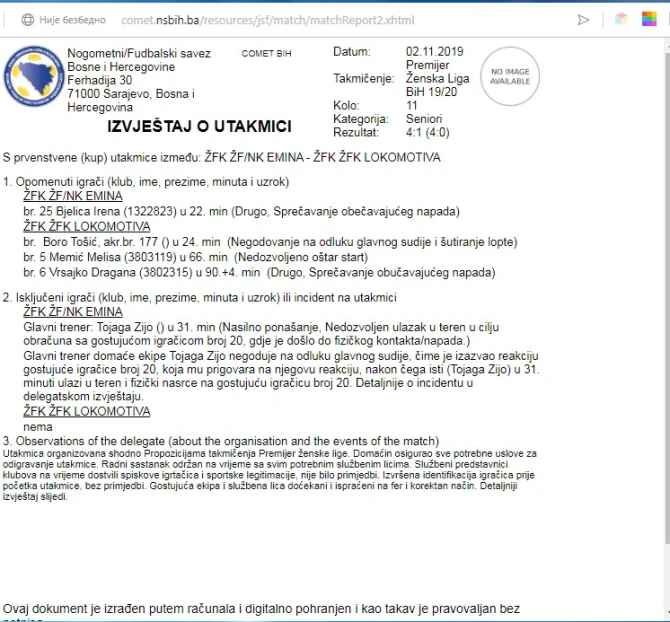Screen dimensions: 670x622
Task: Click the send/share arrow icon in address bar
Action: tap(583, 20)
